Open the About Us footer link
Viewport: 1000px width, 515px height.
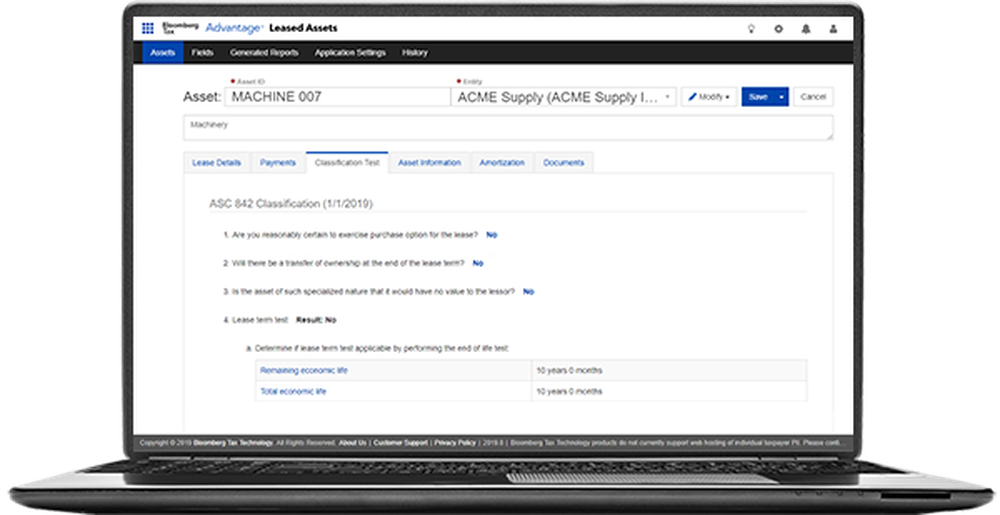click(x=353, y=442)
